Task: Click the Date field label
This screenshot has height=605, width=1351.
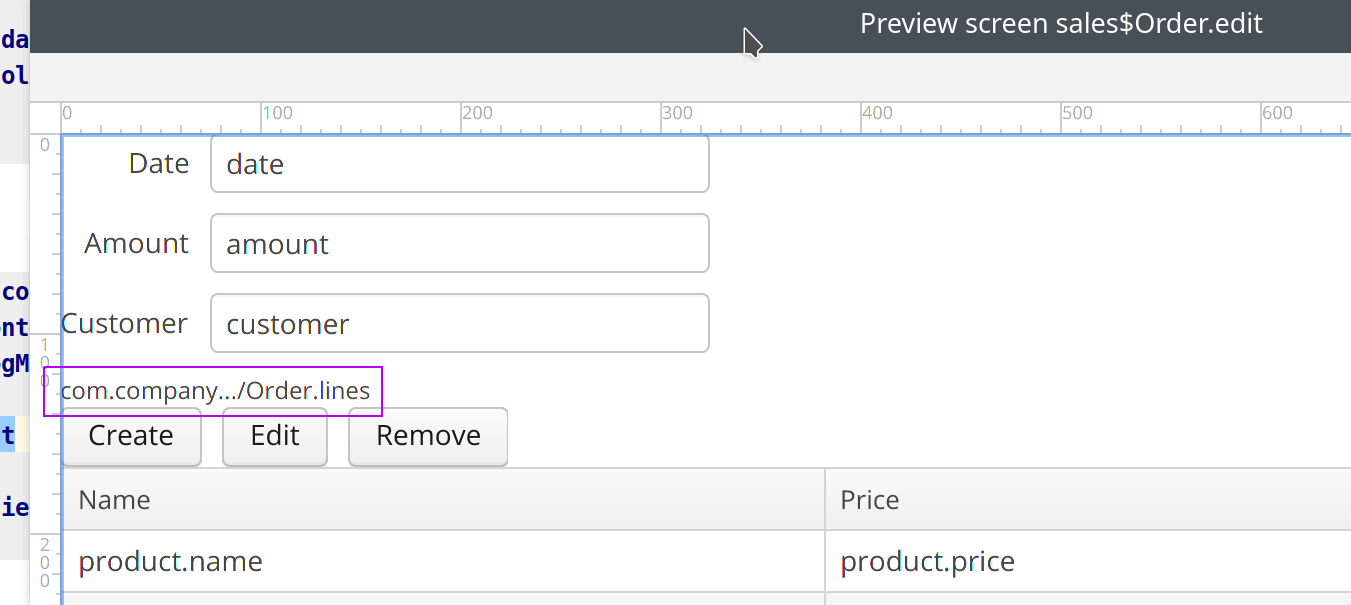Action: click(159, 164)
